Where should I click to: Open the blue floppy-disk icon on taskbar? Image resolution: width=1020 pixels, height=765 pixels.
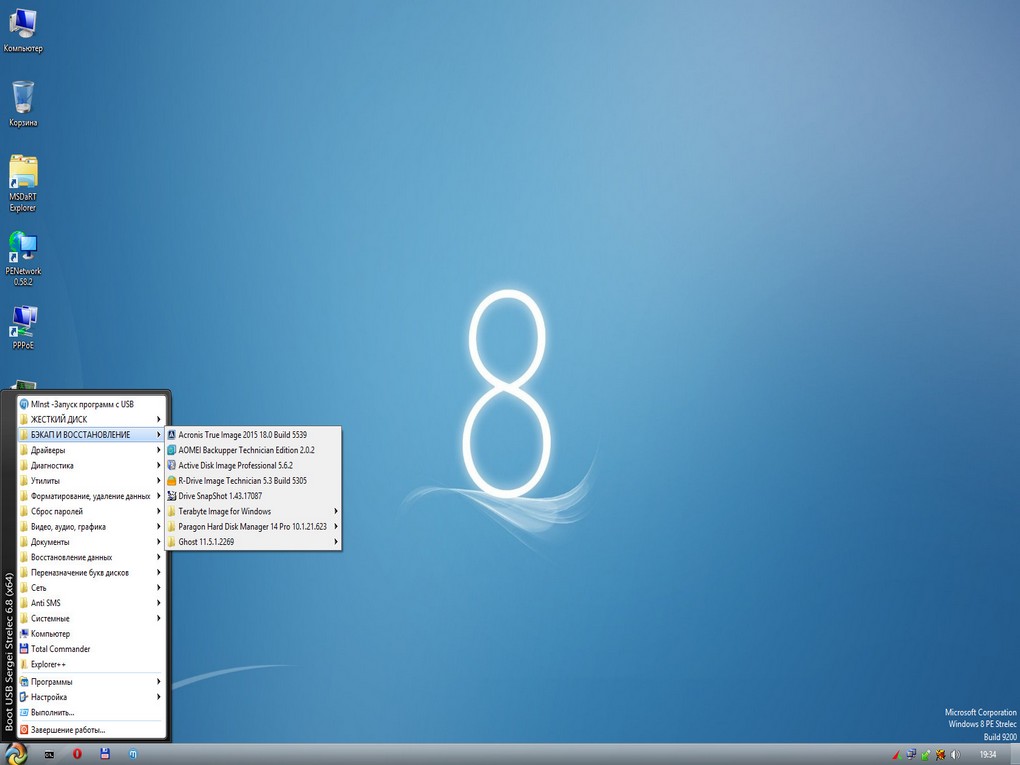point(105,755)
